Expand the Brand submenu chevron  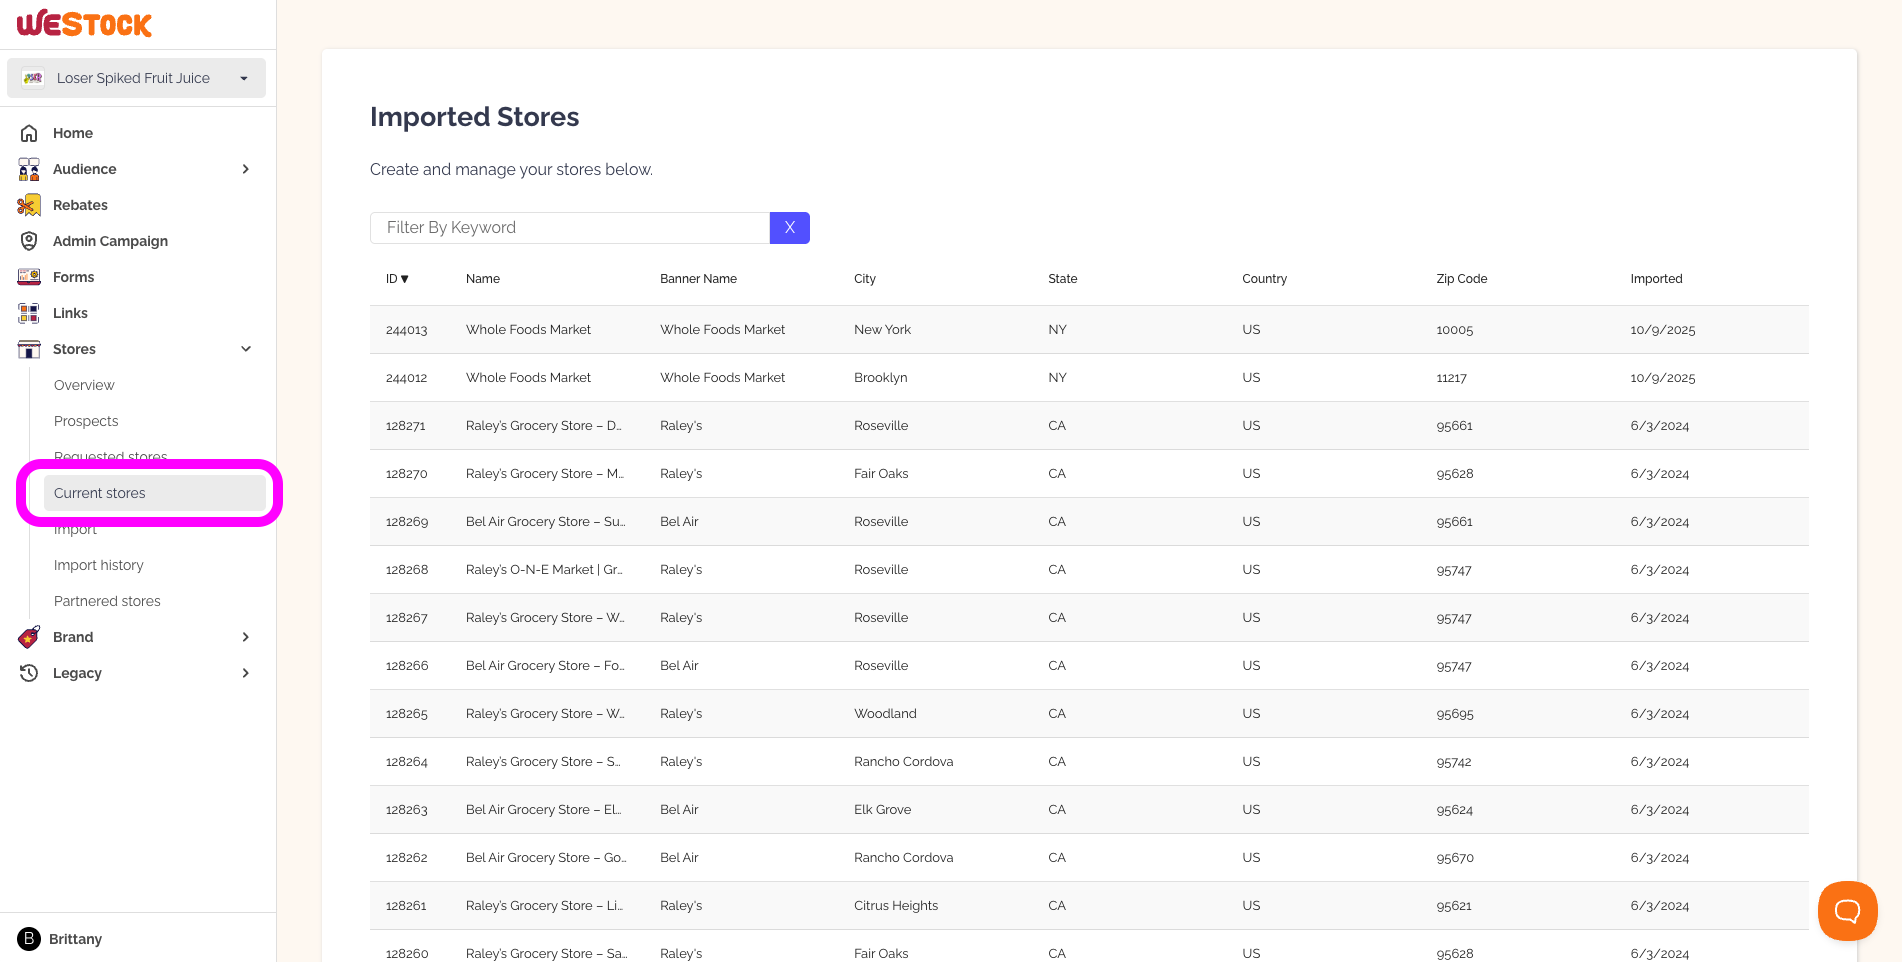(x=246, y=637)
